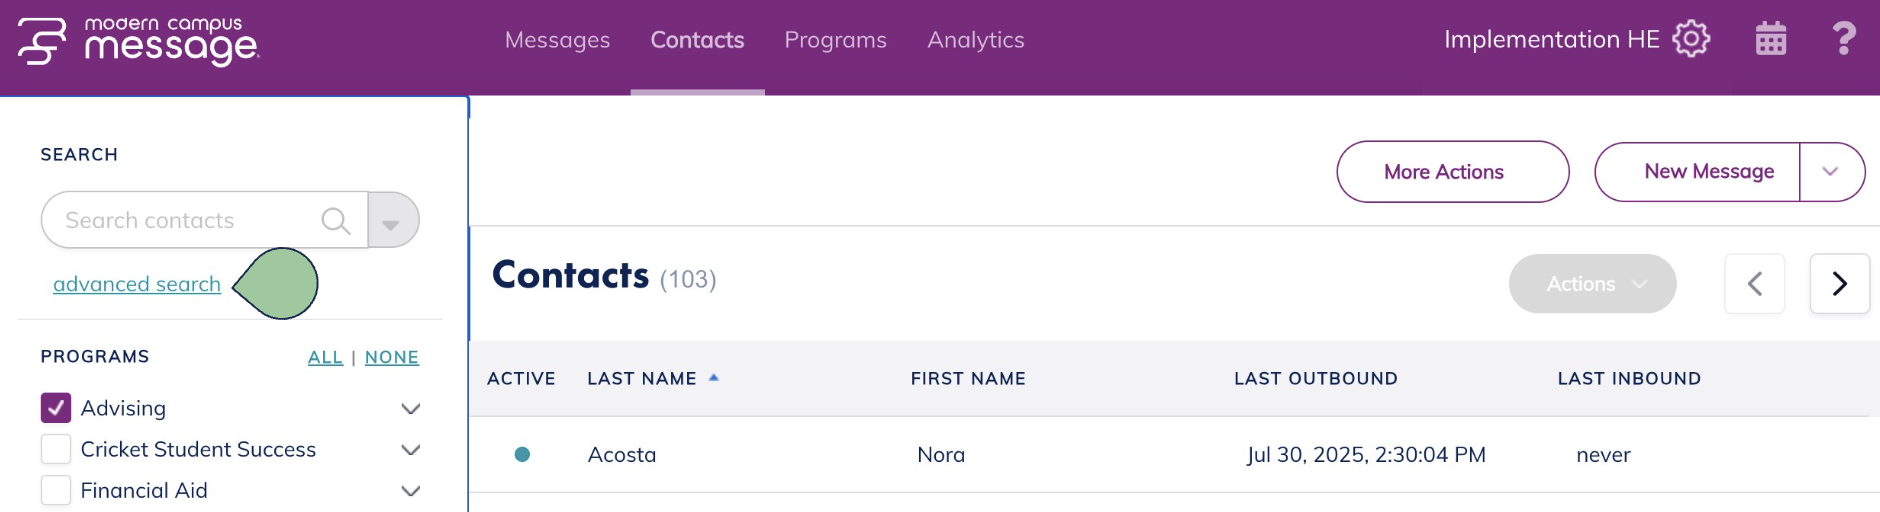Switch to the Messages tab
The image size is (1880, 512).
pyautogui.click(x=557, y=40)
